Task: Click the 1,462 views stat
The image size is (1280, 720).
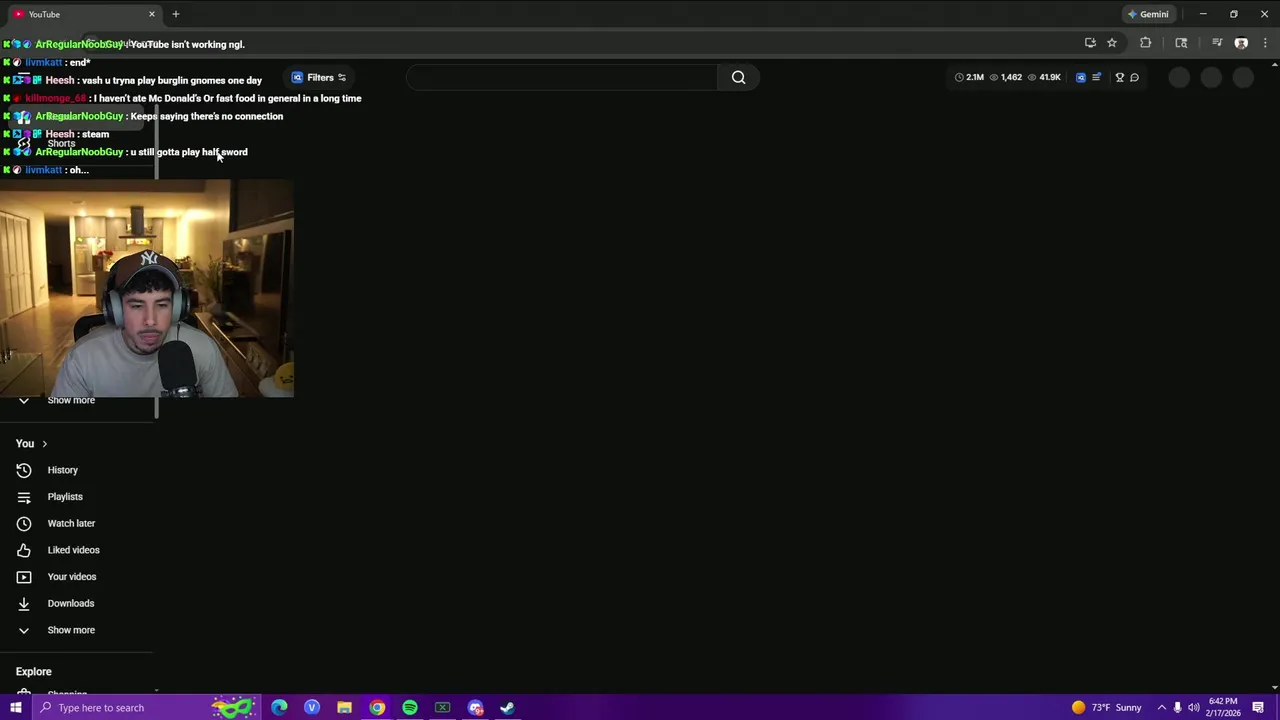Action: (x=1006, y=77)
